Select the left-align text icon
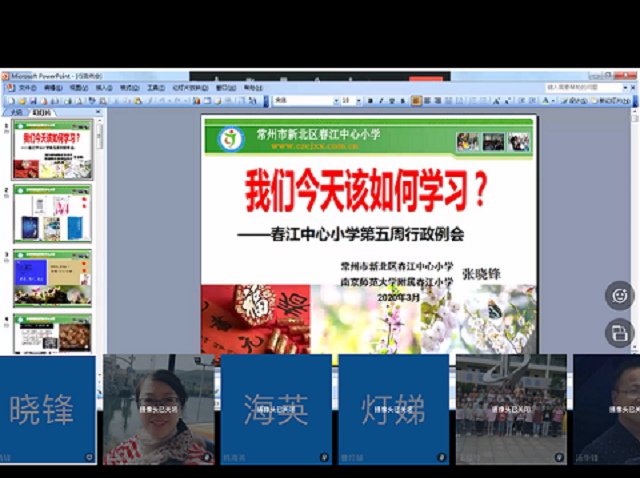 417,101
